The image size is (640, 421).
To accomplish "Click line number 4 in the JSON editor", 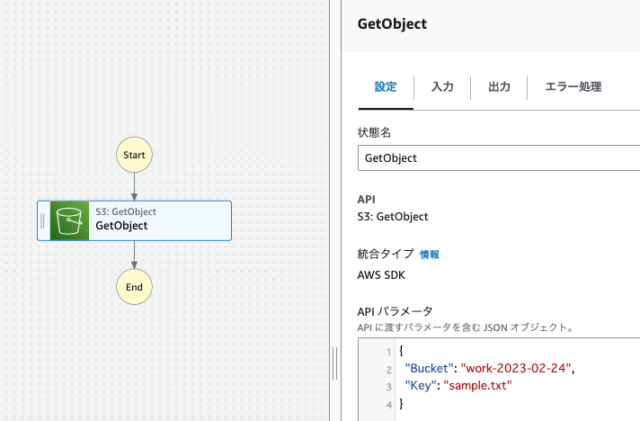I will pos(389,403).
